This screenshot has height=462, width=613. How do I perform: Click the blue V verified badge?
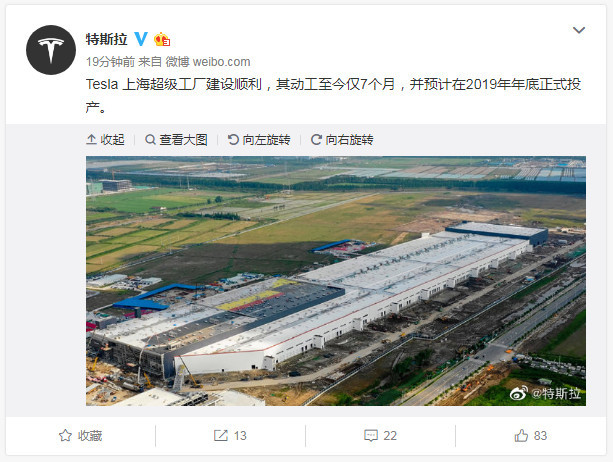point(141,39)
